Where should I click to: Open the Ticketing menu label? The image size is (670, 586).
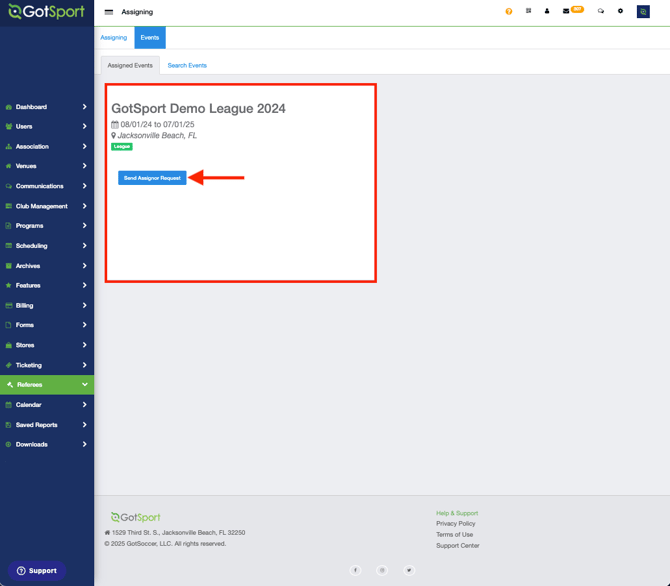click(29, 365)
